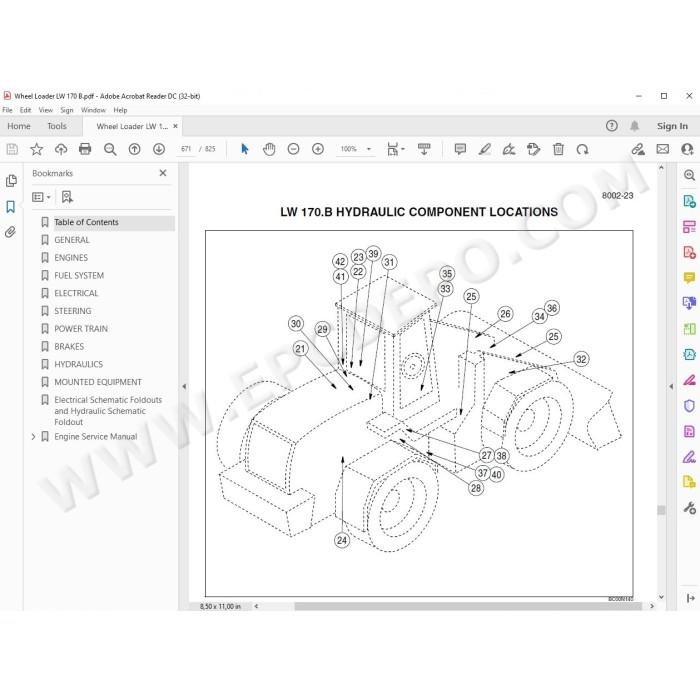Open HYDRAULICS bookmark

[x=79, y=364]
